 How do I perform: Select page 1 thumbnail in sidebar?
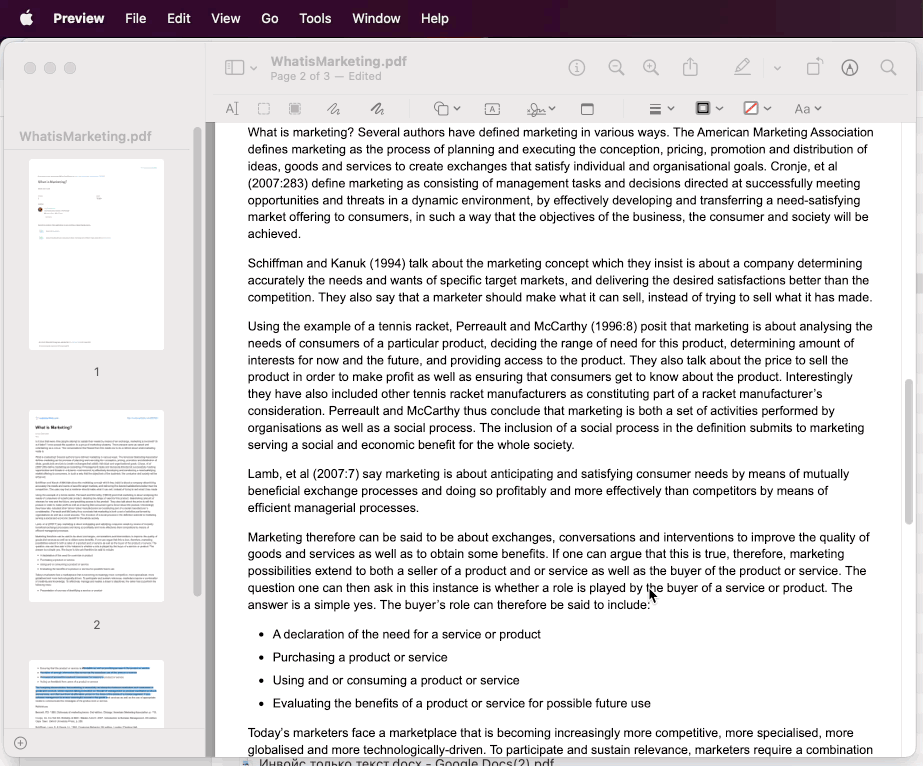click(x=96, y=254)
